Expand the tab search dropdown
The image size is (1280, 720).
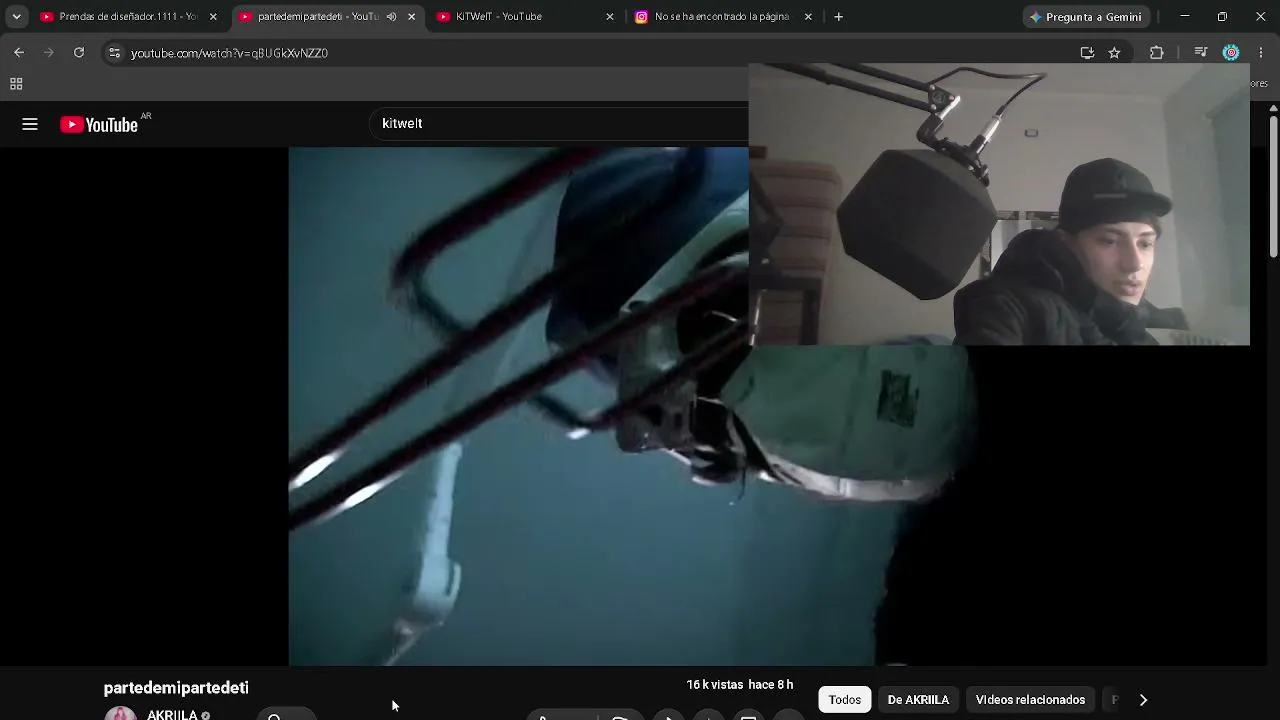click(16, 17)
